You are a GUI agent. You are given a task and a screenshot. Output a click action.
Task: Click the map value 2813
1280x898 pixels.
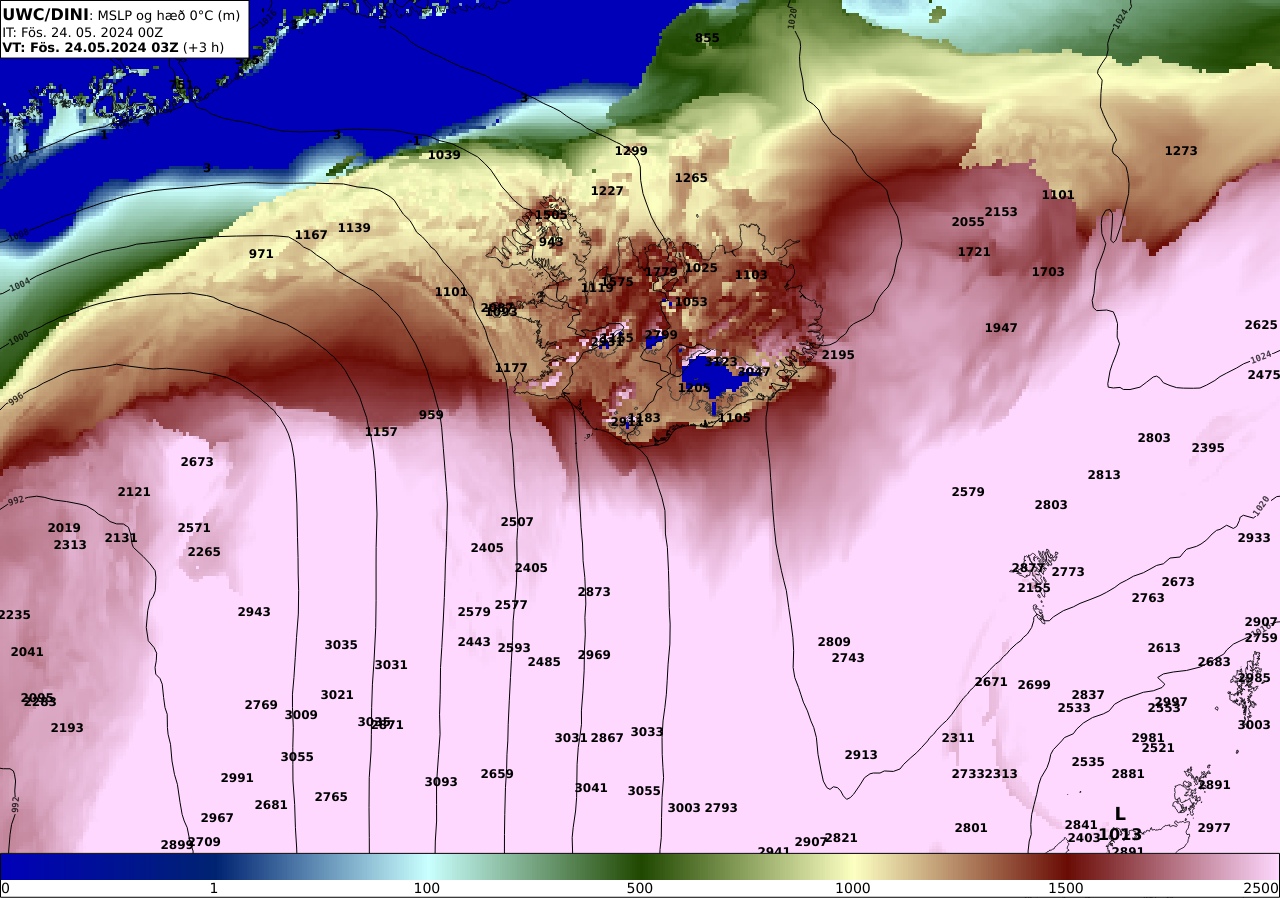1104,475
